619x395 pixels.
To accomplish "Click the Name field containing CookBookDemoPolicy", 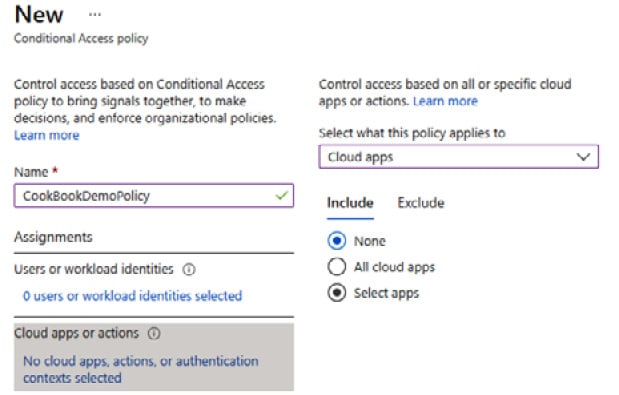I will 154,196.
